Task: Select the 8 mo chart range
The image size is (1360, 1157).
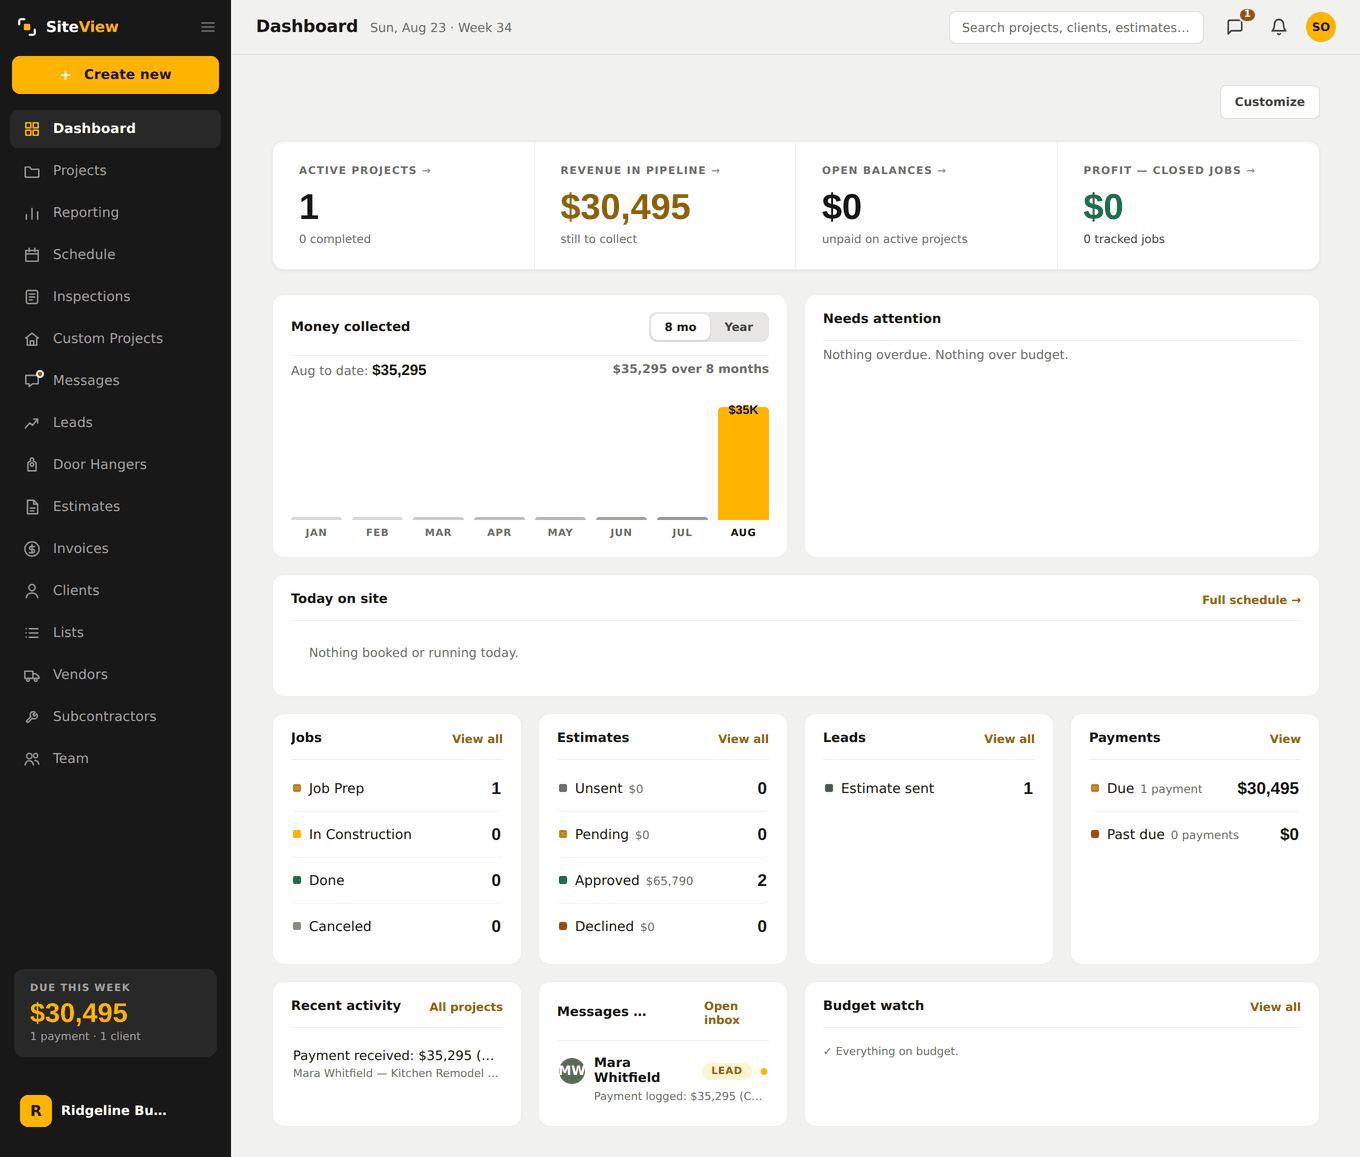Action: point(680,327)
